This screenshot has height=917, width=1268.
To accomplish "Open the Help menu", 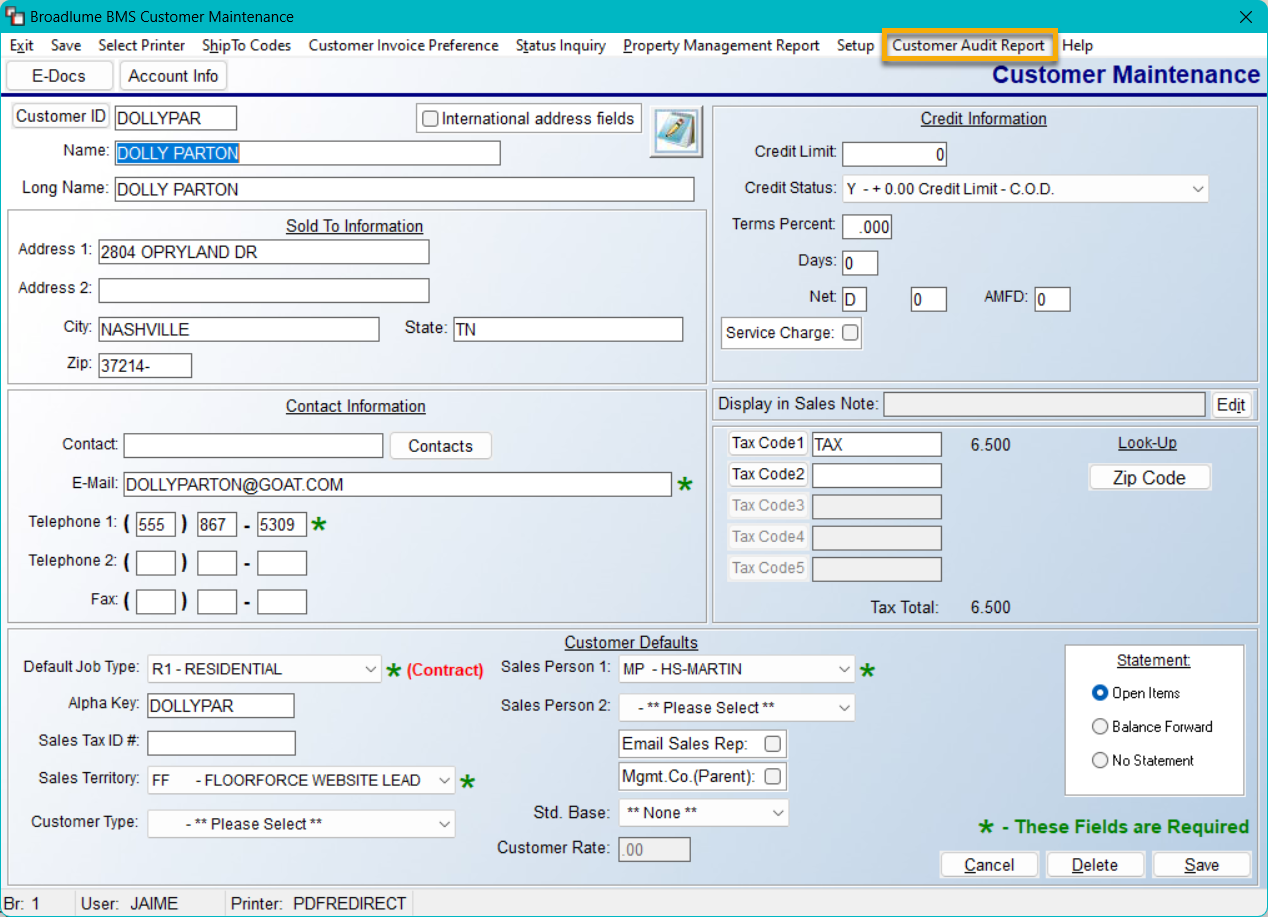I will click(1077, 46).
